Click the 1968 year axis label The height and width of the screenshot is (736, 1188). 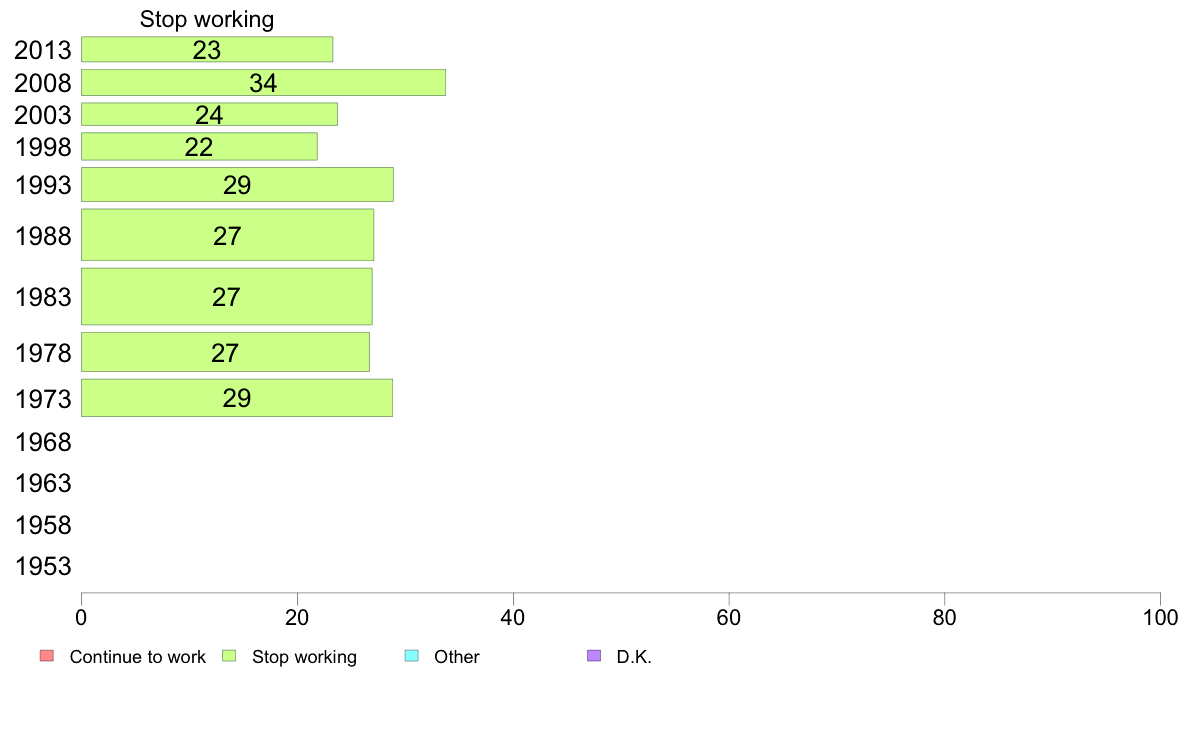pyautogui.click(x=43, y=443)
